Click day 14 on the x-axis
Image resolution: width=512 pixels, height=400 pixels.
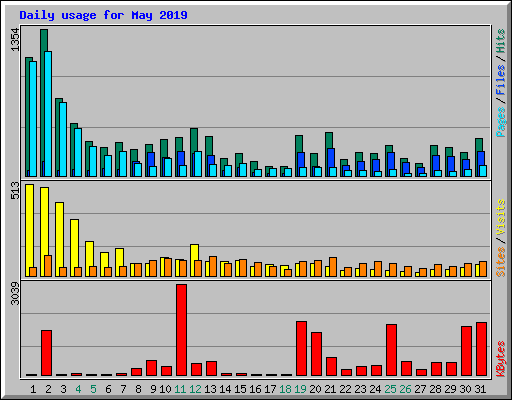[x=225, y=389]
